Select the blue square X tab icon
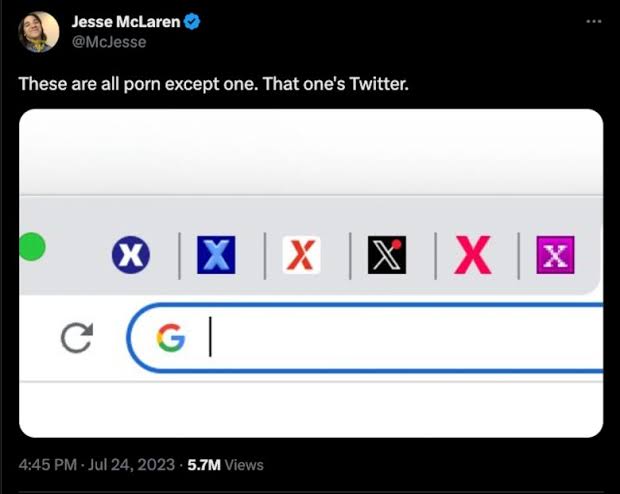 coord(215,256)
